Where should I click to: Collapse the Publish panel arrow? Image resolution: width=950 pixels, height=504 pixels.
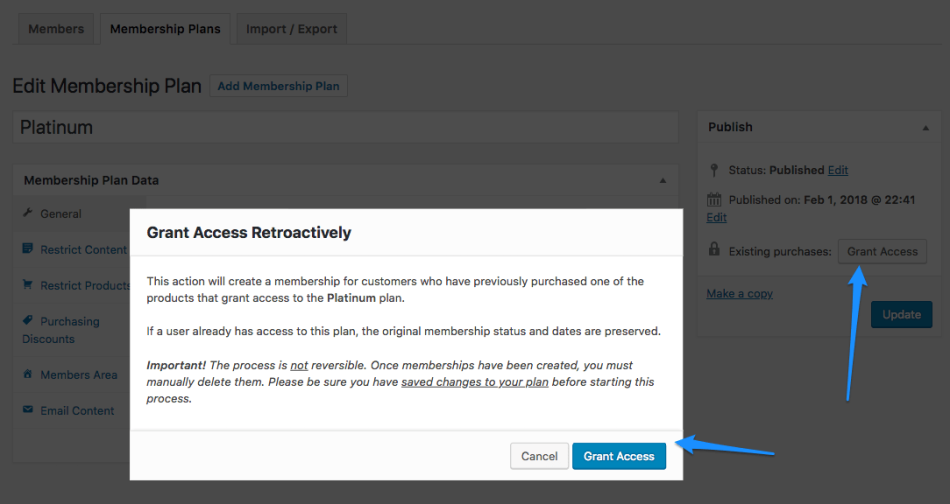926,128
